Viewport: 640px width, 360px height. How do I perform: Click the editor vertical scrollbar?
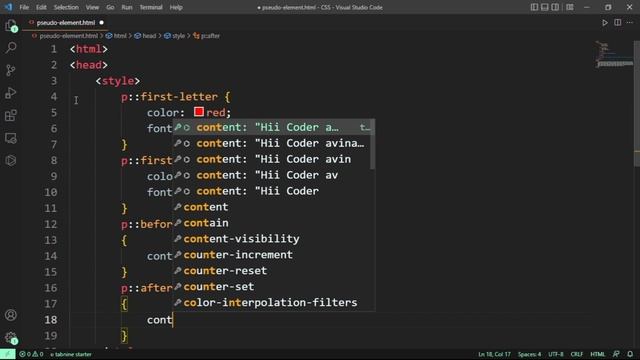pos(636,104)
